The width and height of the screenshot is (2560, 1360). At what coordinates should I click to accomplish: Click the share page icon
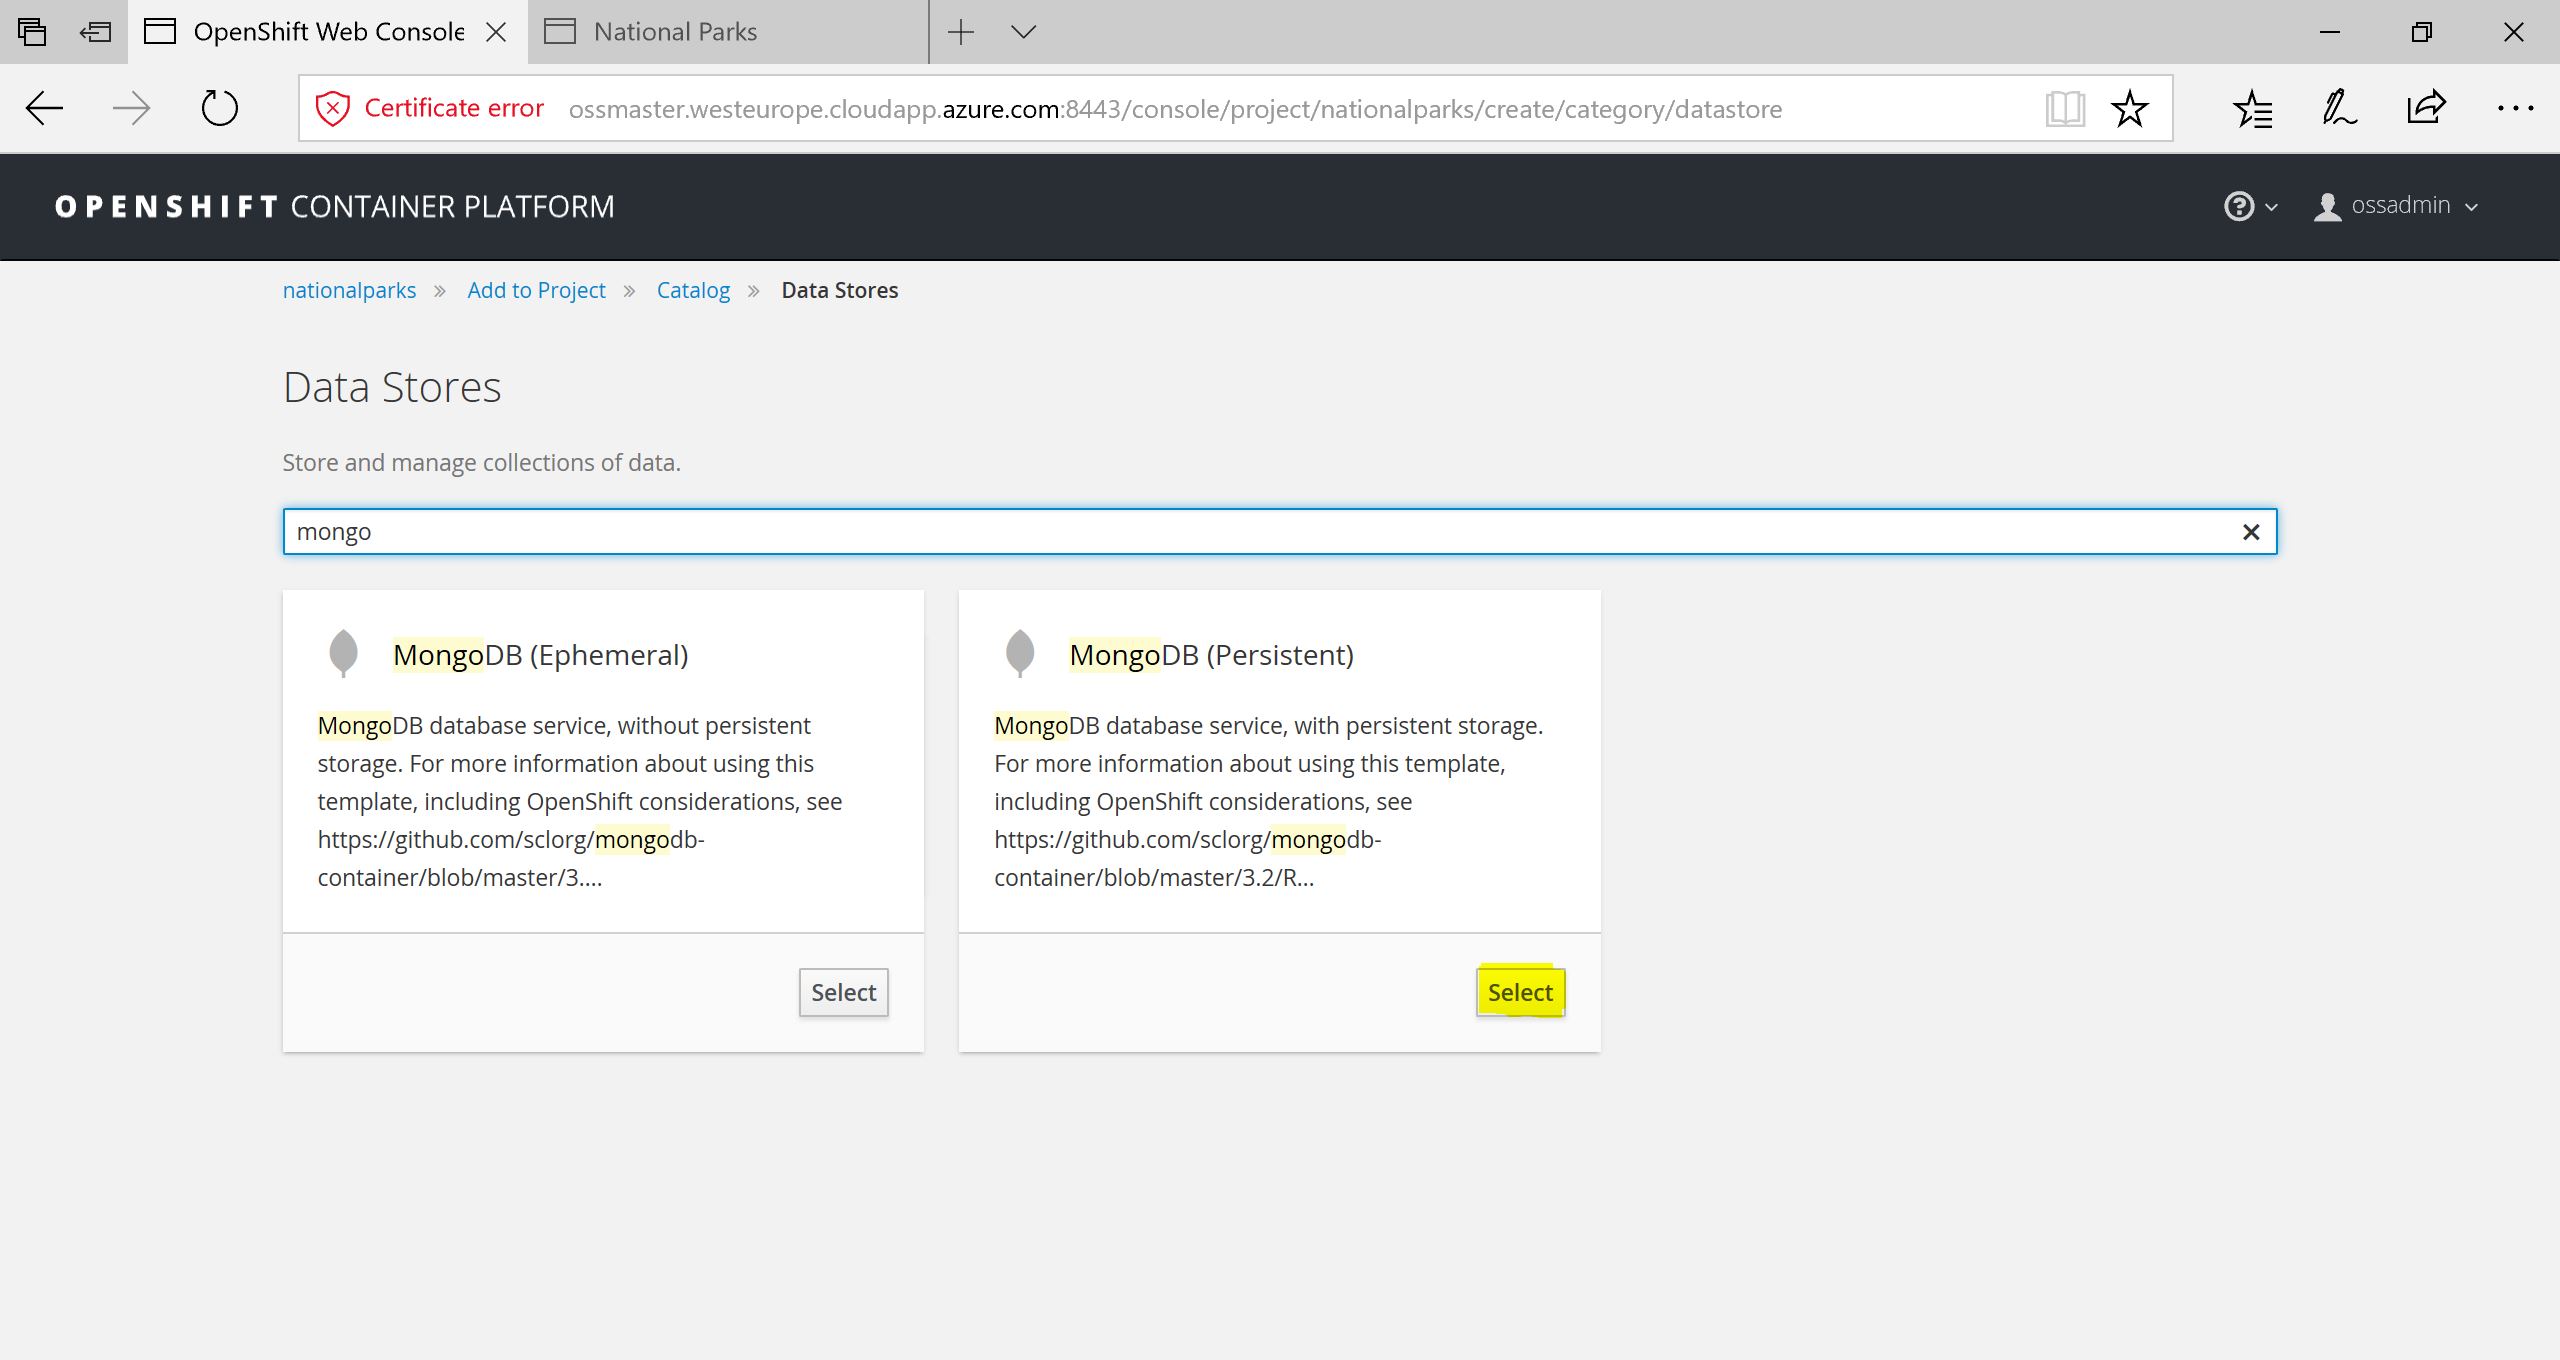(2426, 108)
